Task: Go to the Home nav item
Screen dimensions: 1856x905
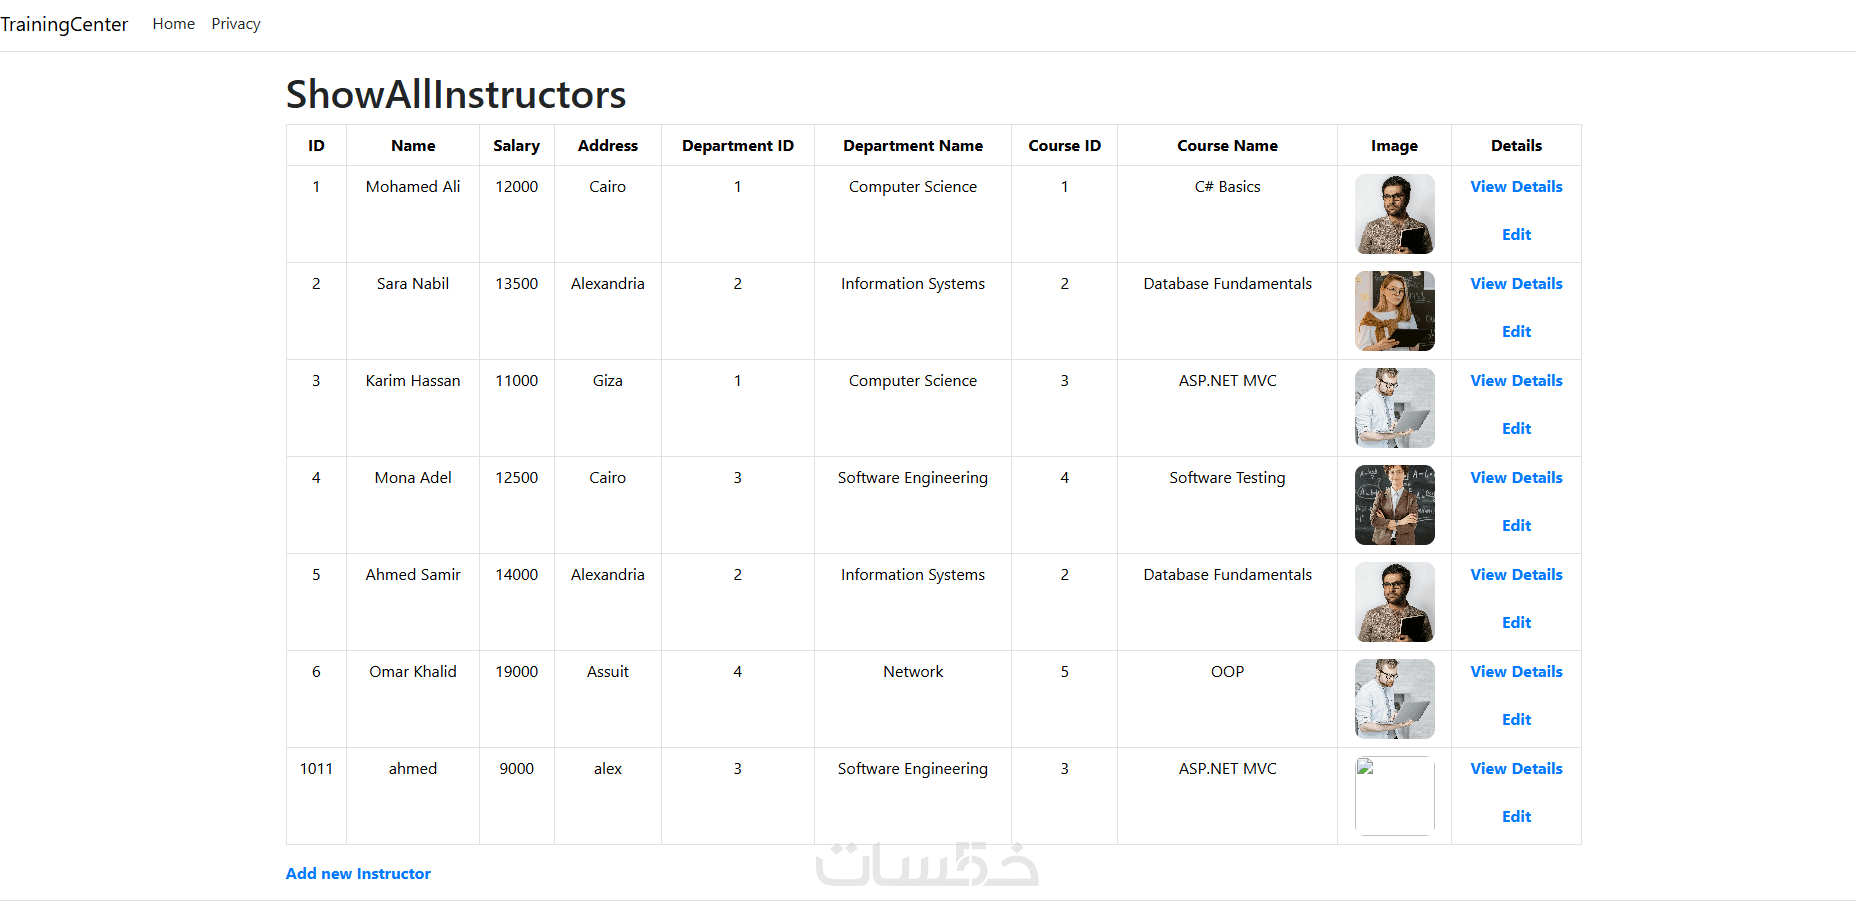Action: tap(174, 24)
